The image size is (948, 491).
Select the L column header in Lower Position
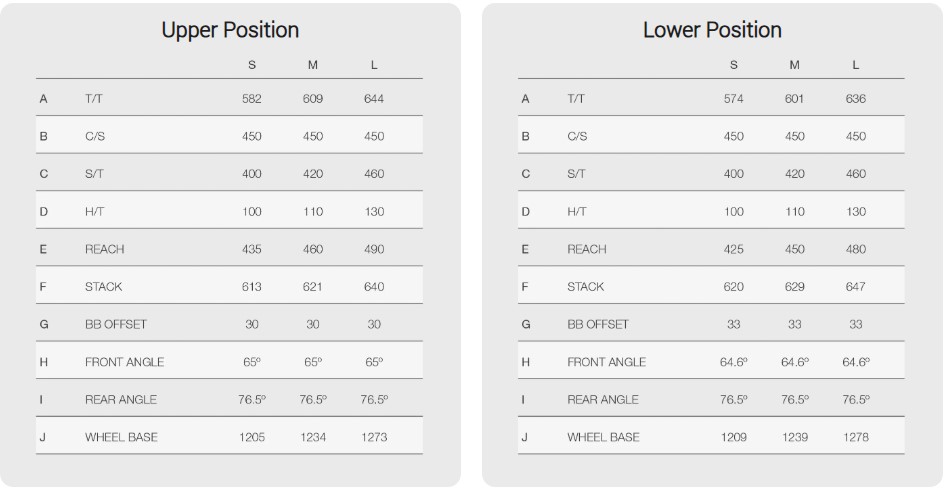coord(856,65)
